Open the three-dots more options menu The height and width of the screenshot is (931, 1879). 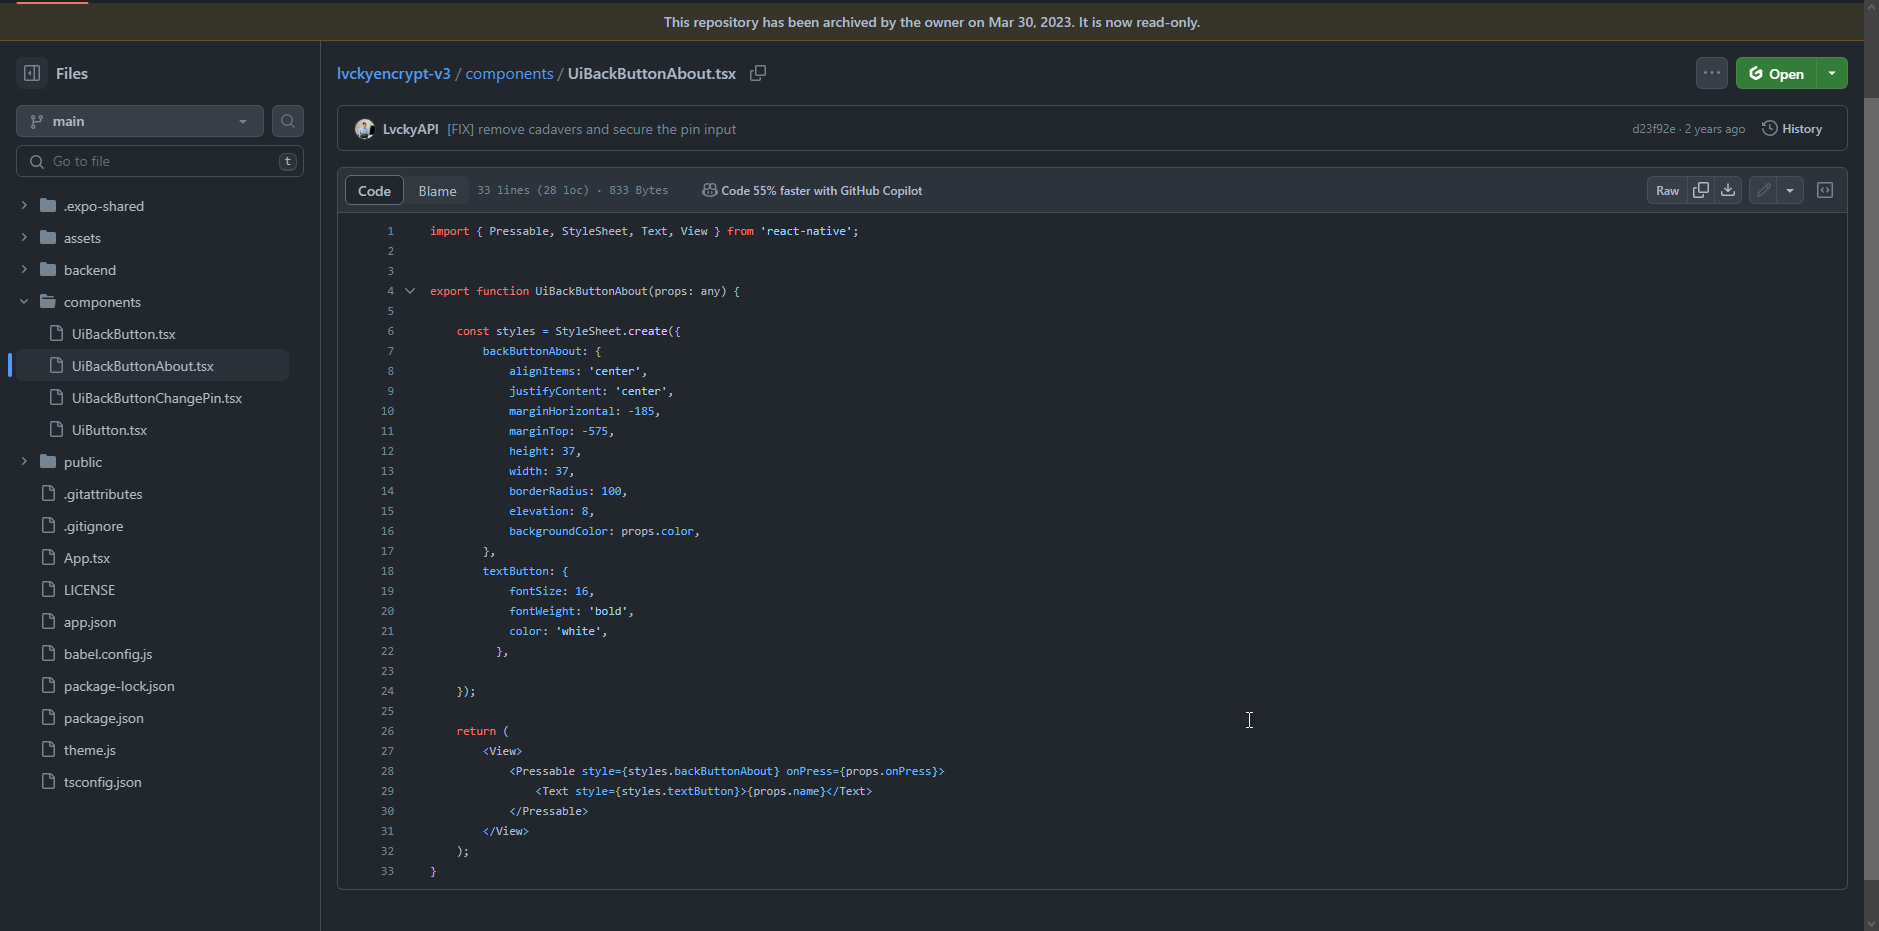click(x=1711, y=73)
